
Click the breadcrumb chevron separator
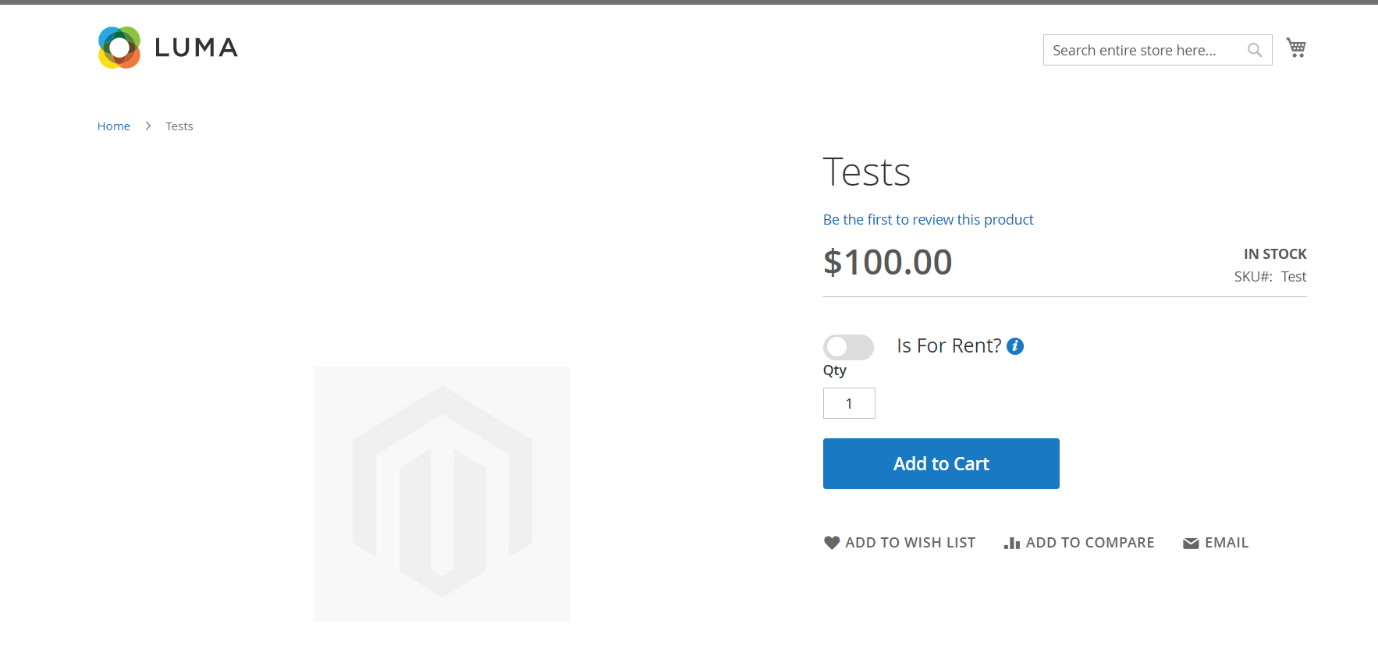(x=148, y=126)
